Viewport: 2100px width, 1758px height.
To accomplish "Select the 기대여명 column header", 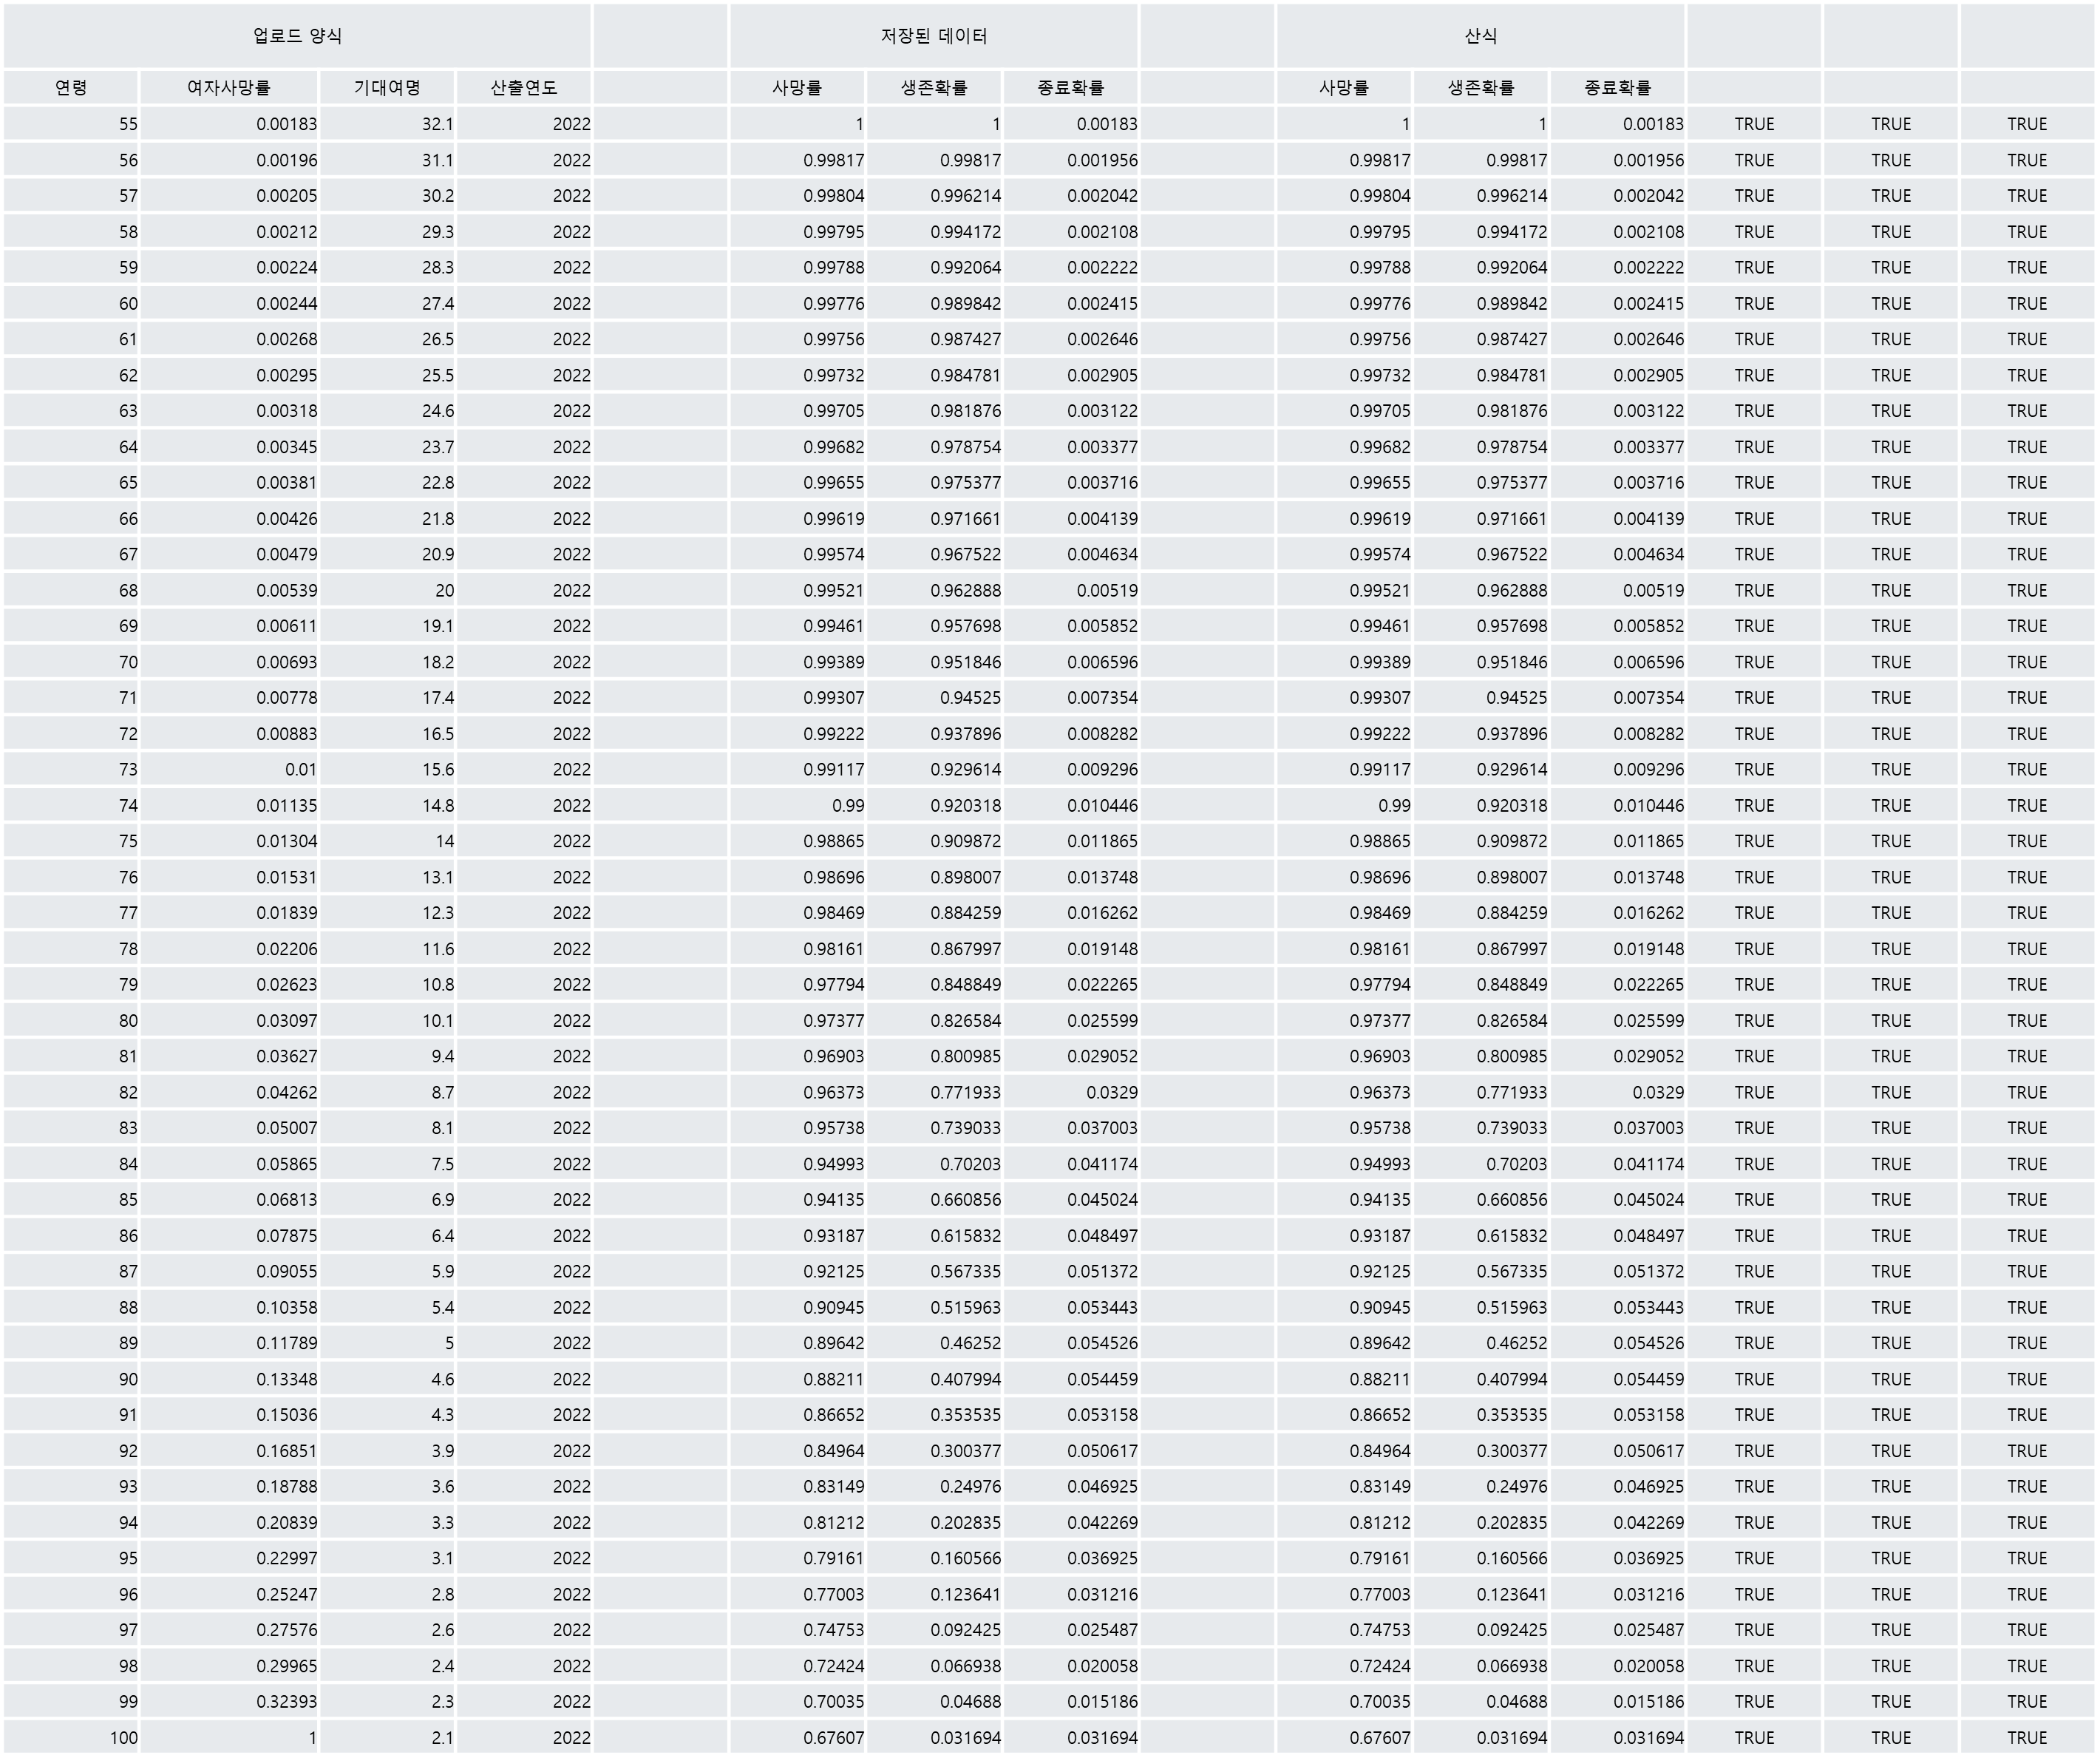I will click(387, 88).
